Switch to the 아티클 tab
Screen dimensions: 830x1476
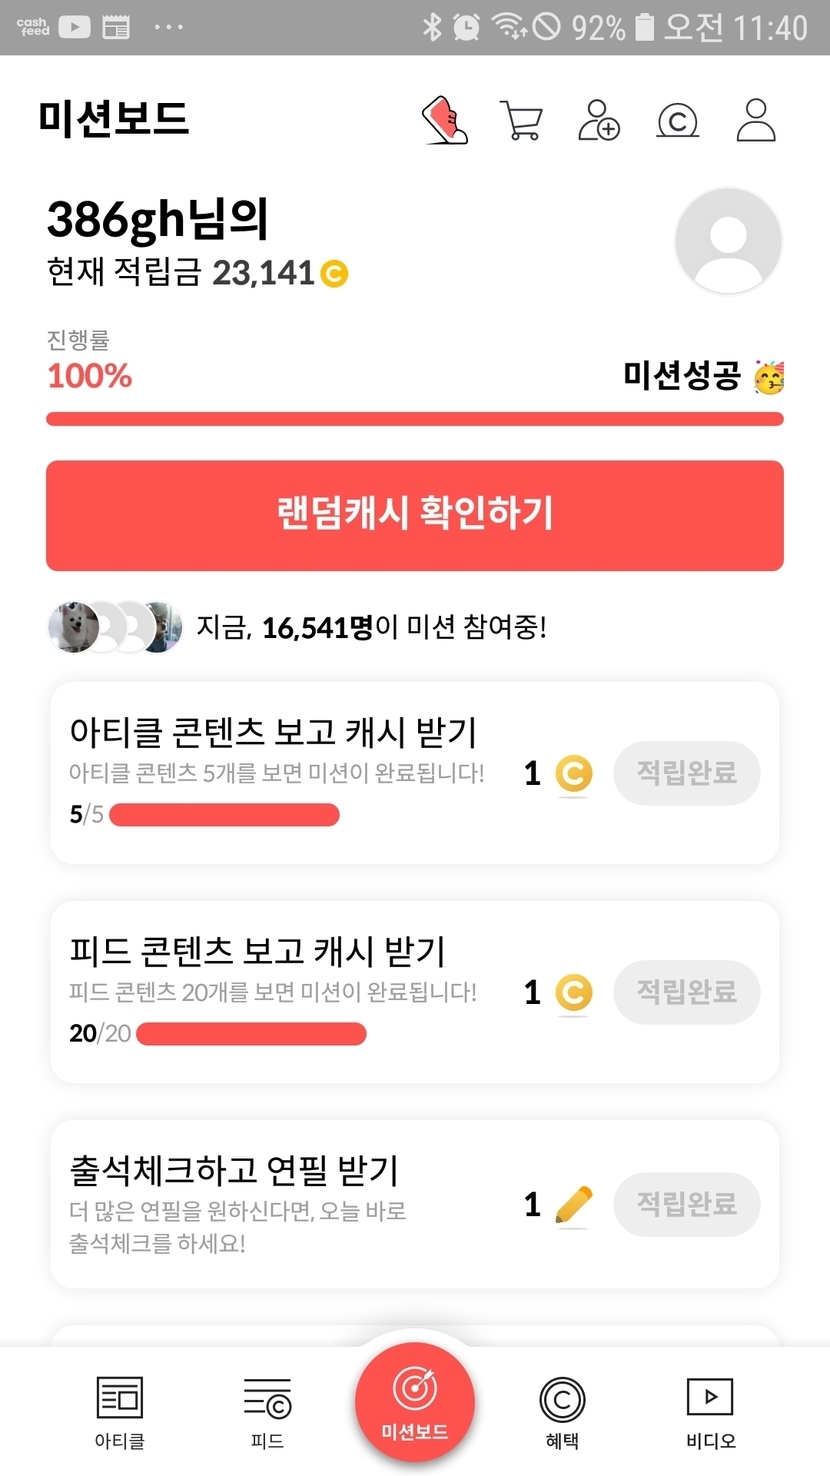coord(119,1411)
